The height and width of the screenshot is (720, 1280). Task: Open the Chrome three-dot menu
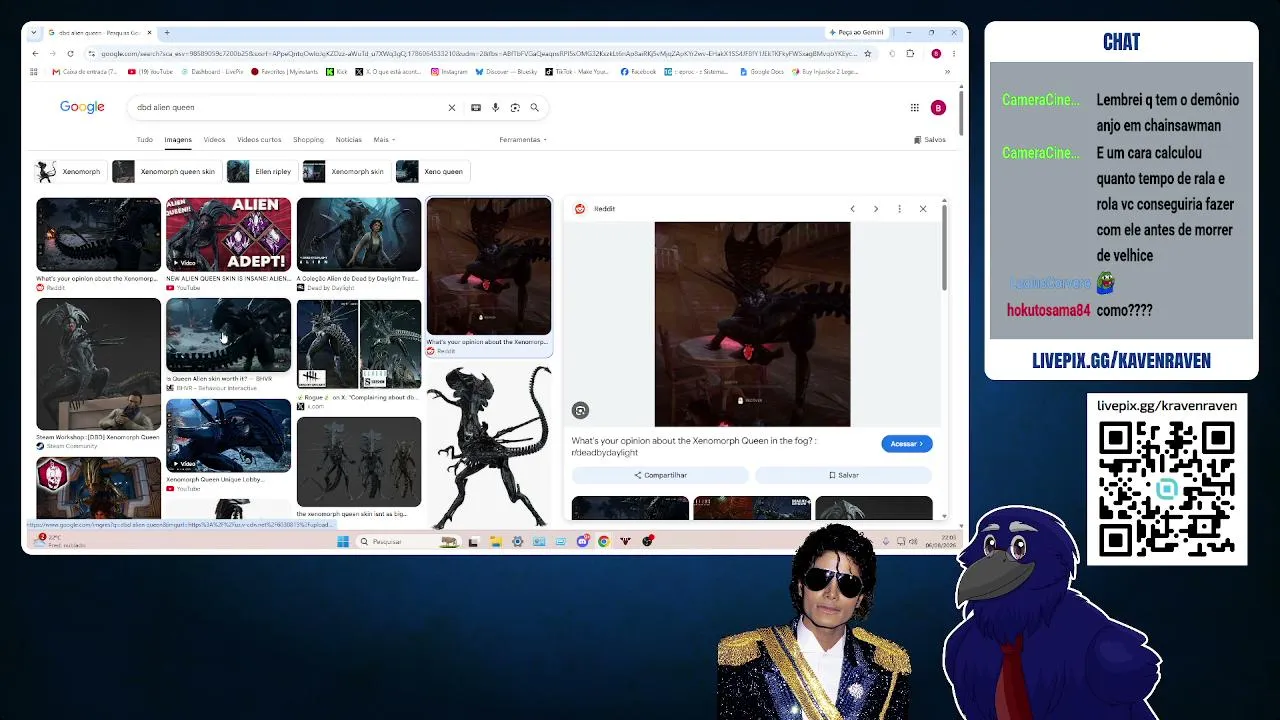953,53
